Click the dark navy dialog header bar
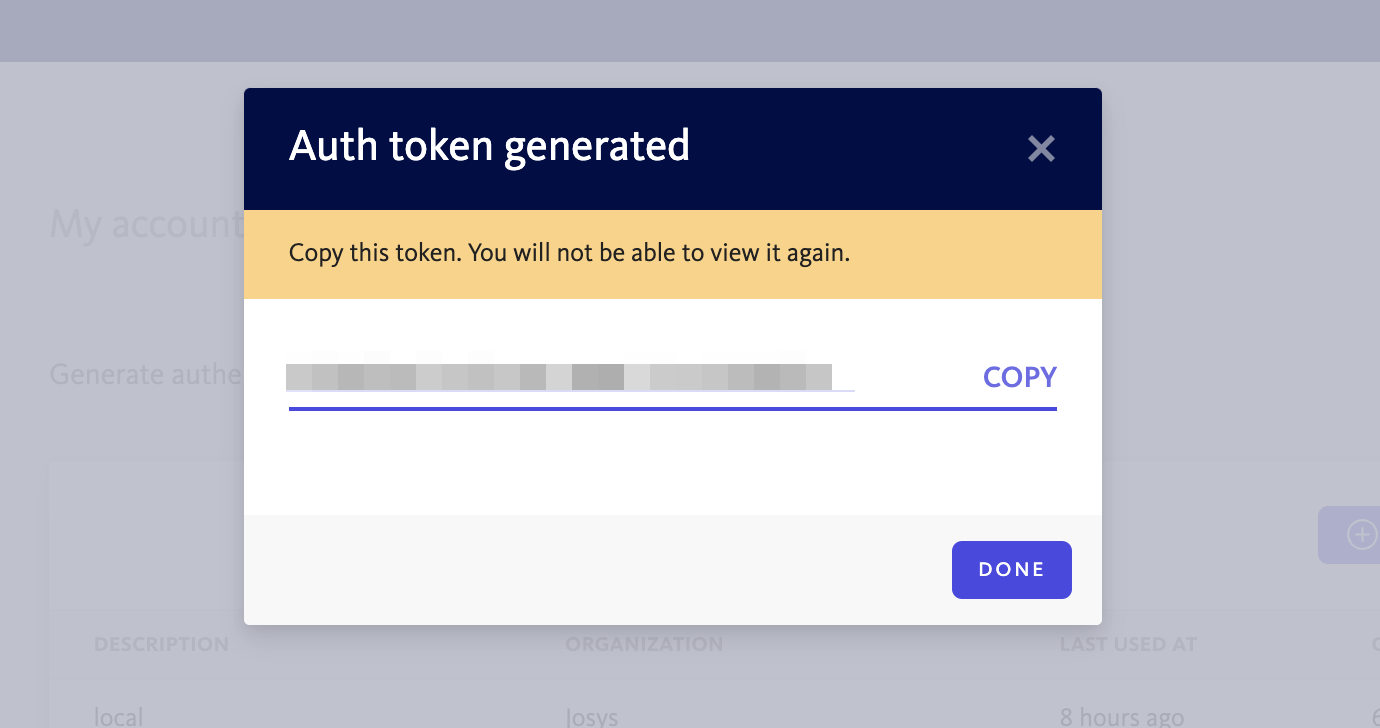The image size is (1380, 728). tap(850, 148)
